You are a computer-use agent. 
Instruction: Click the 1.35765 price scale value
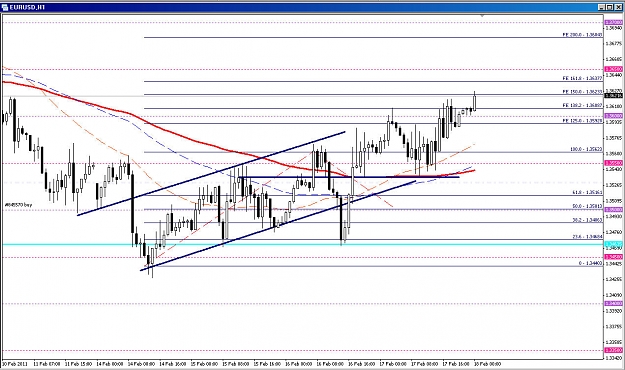click(613, 138)
